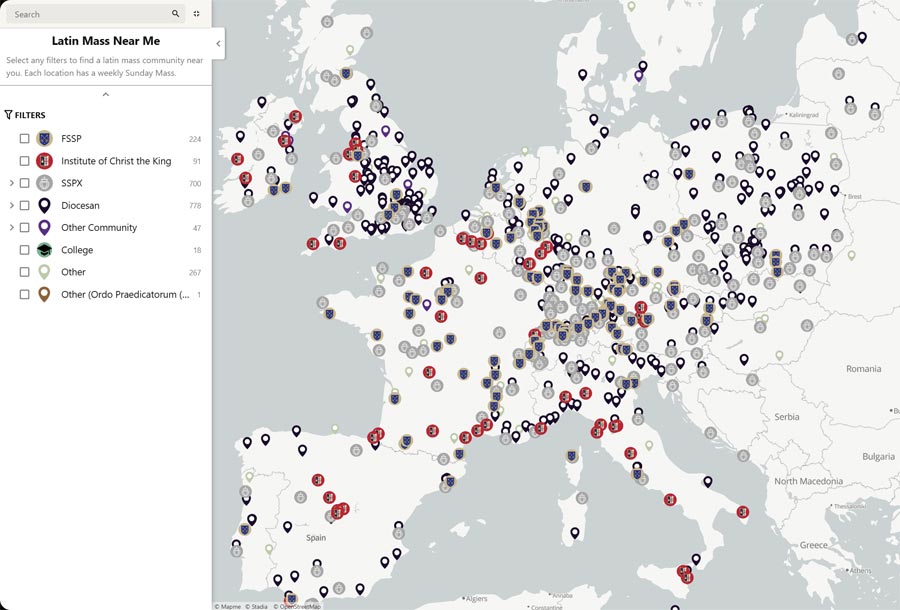
Task: Select the Diocesan filter label
Action: 80,206
